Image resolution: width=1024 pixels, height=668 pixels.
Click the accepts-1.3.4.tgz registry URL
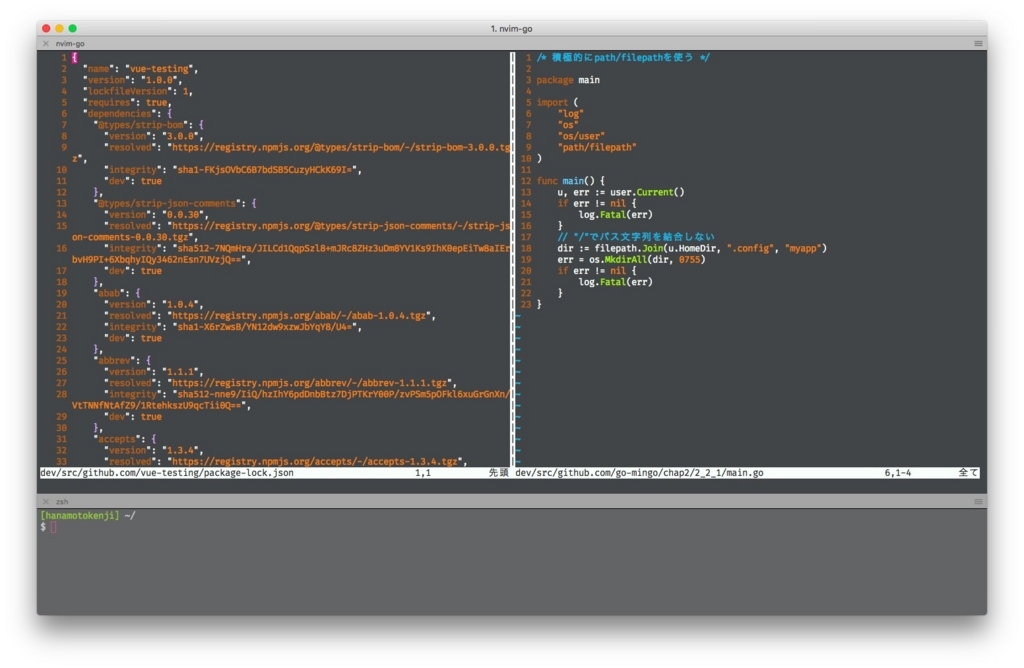[315, 461]
